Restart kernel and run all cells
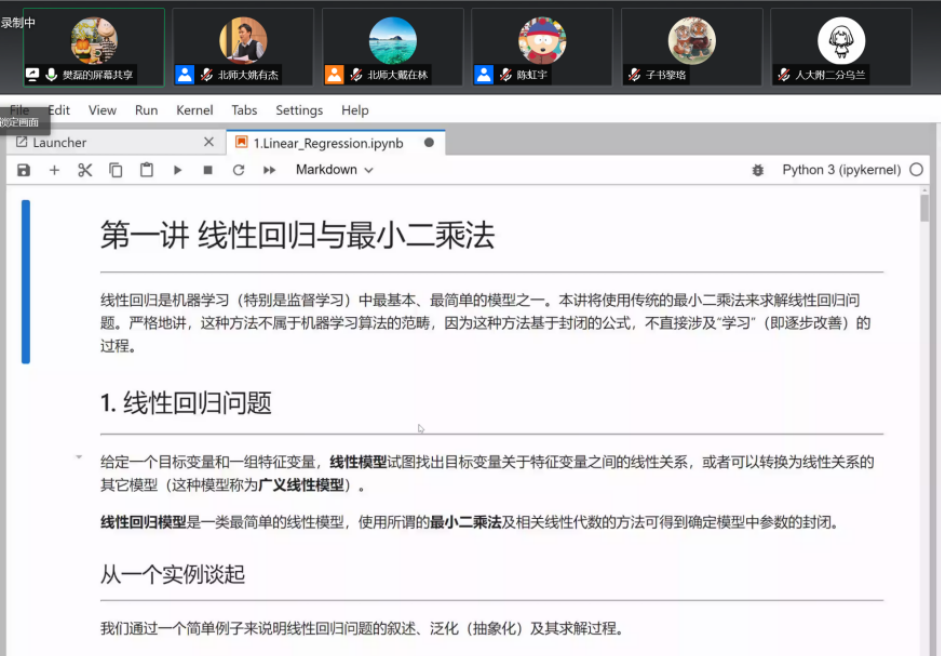941x656 pixels. pyautogui.click(x=269, y=170)
